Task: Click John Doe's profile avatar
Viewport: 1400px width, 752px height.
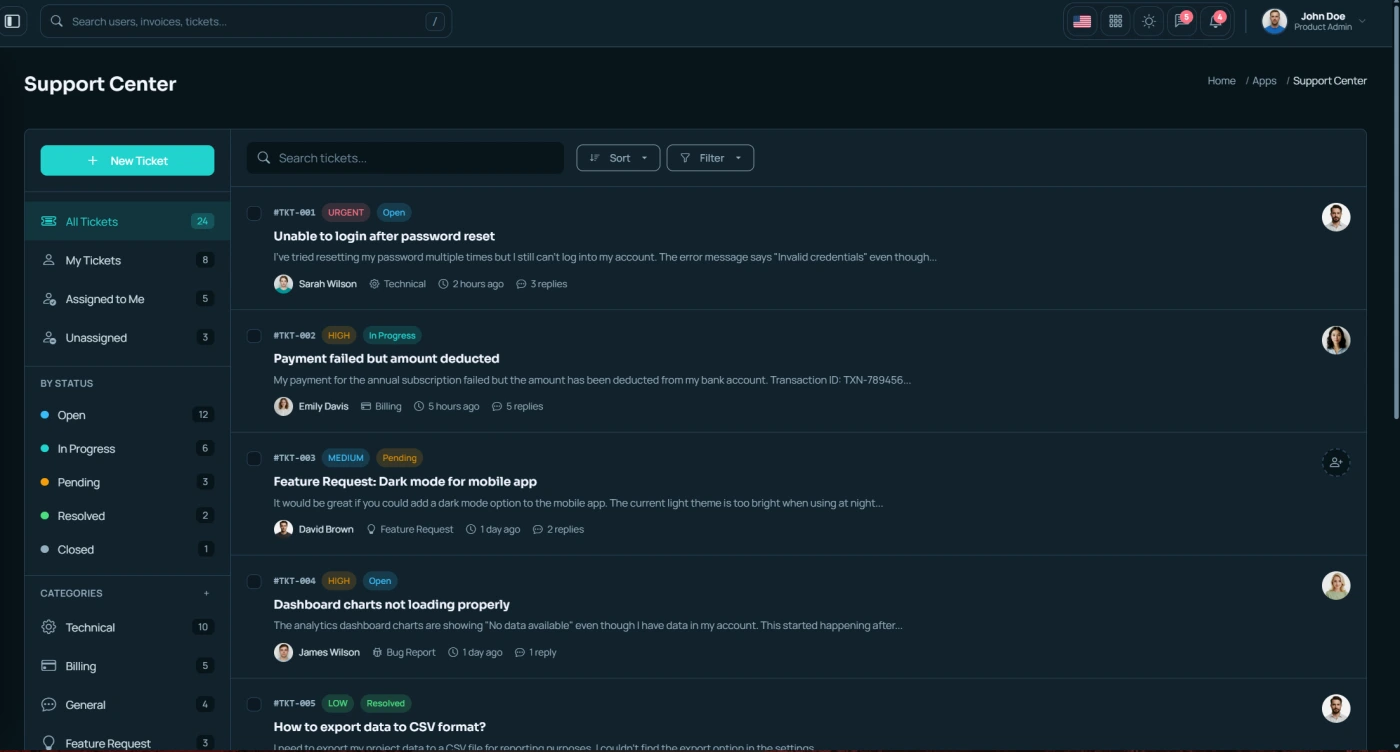Action: (x=1274, y=21)
